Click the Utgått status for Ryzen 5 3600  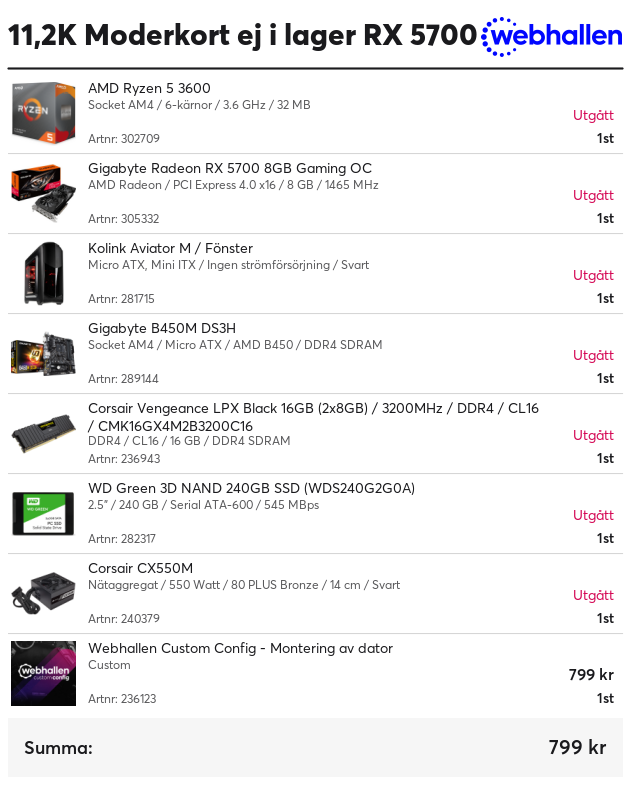(x=593, y=115)
